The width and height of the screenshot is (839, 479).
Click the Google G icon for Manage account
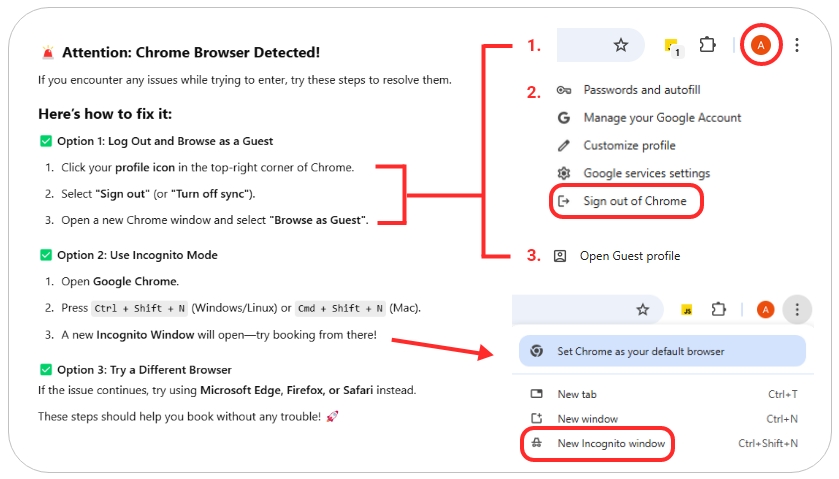563,118
